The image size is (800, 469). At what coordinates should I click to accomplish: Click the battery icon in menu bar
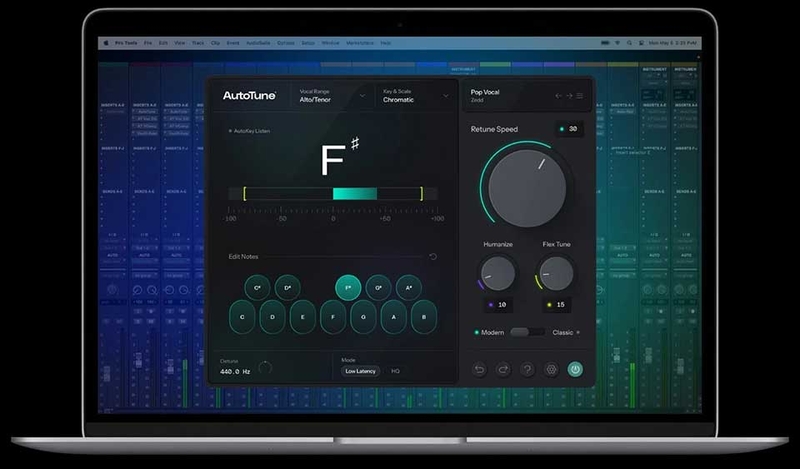[605, 43]
